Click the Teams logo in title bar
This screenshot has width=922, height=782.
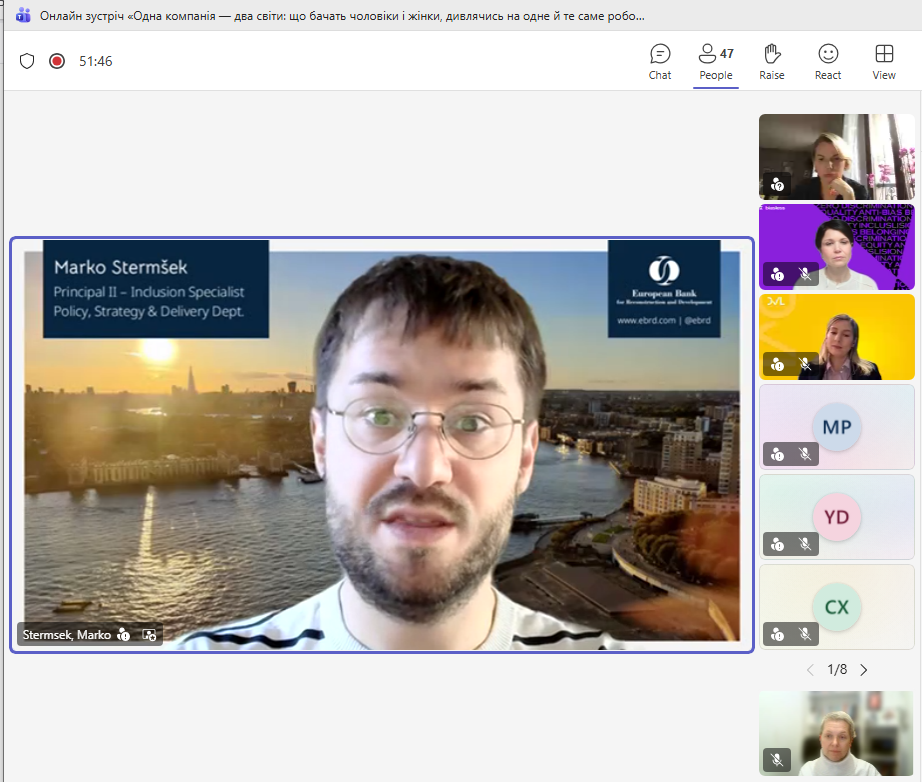pyautogui.click(x=22, y=17)
